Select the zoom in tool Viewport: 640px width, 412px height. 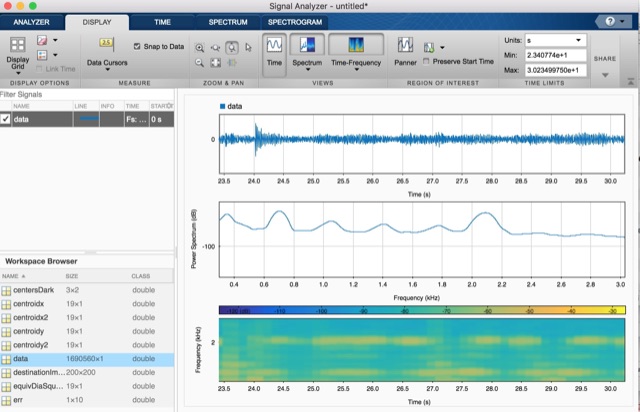pyautogui.click(x=200, y=46)
